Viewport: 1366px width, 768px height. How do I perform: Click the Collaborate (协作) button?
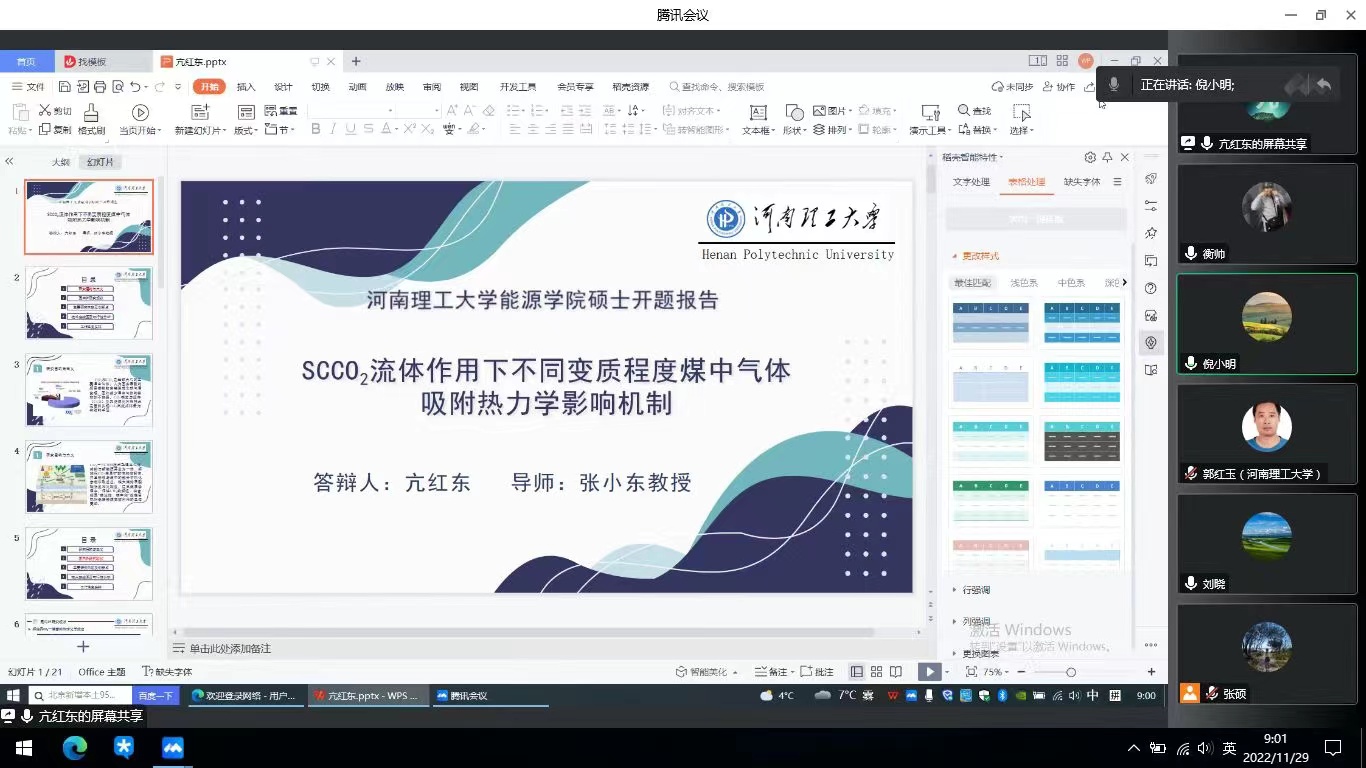[x=1059, y=87]
